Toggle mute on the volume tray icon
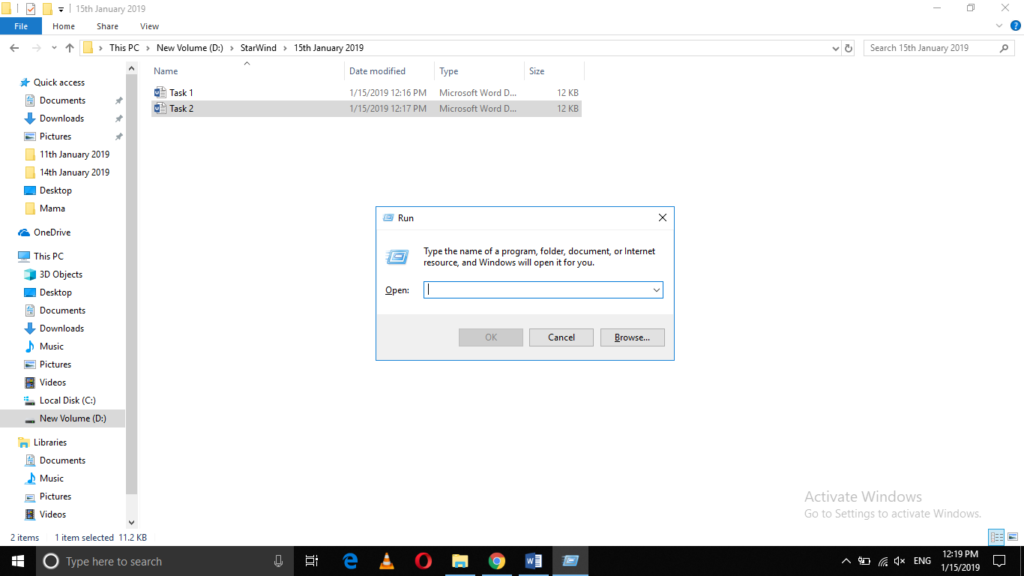Screen dimensions: 1024x576 899,561
